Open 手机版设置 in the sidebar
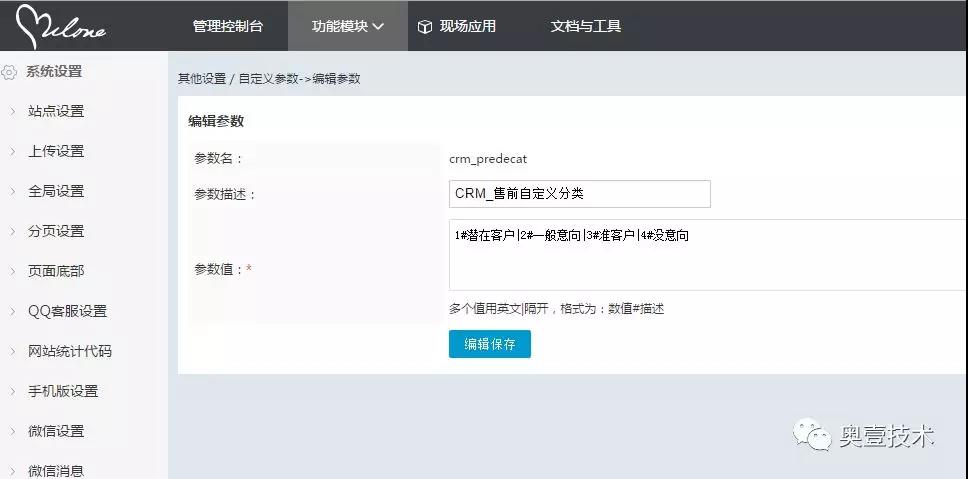 (x=63, y=391)
